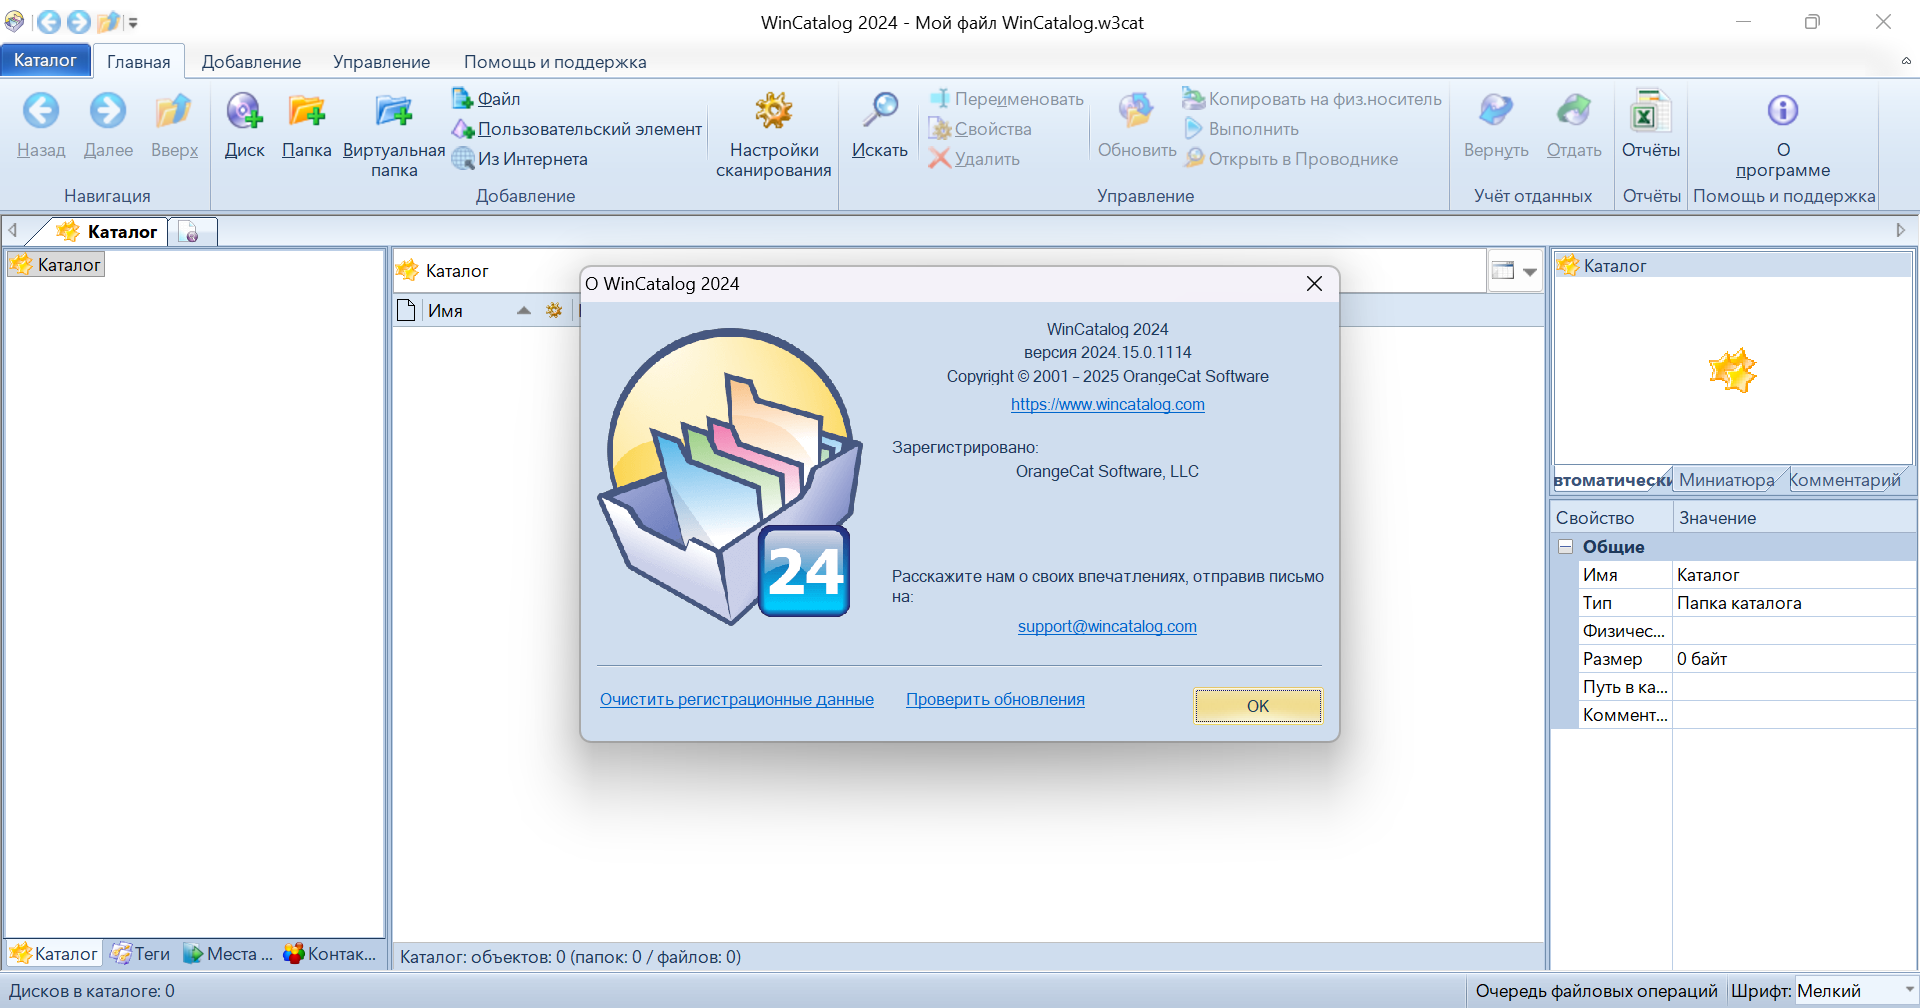Click the Назад back arrow icon
Image resolution: width=1920 pixels, height=1008 pixels.
click(41, 111)
